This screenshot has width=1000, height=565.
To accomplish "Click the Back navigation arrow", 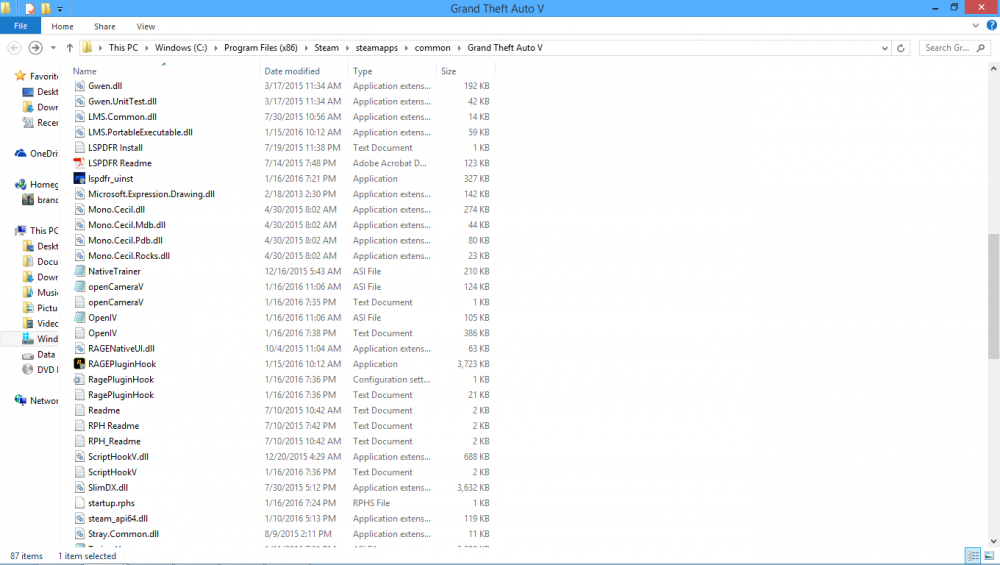I will 14,48.
